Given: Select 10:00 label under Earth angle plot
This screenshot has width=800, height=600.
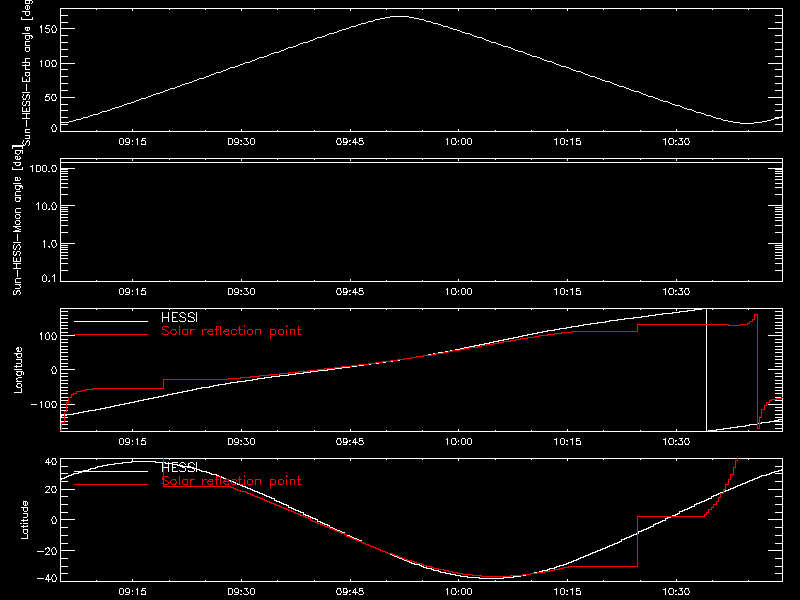Looking at the screenshot, I should (x=459, y=141).
